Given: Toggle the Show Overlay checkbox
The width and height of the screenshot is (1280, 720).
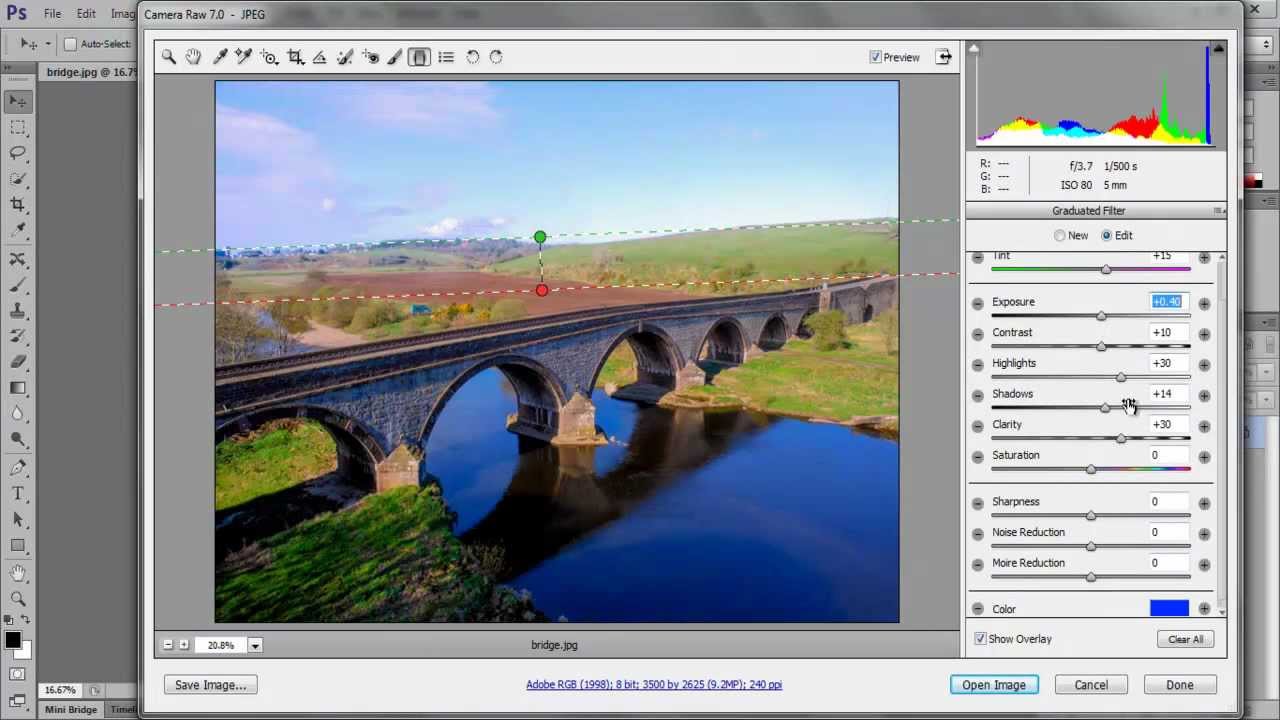Looking at the screenshot, I should click(980, 639).
